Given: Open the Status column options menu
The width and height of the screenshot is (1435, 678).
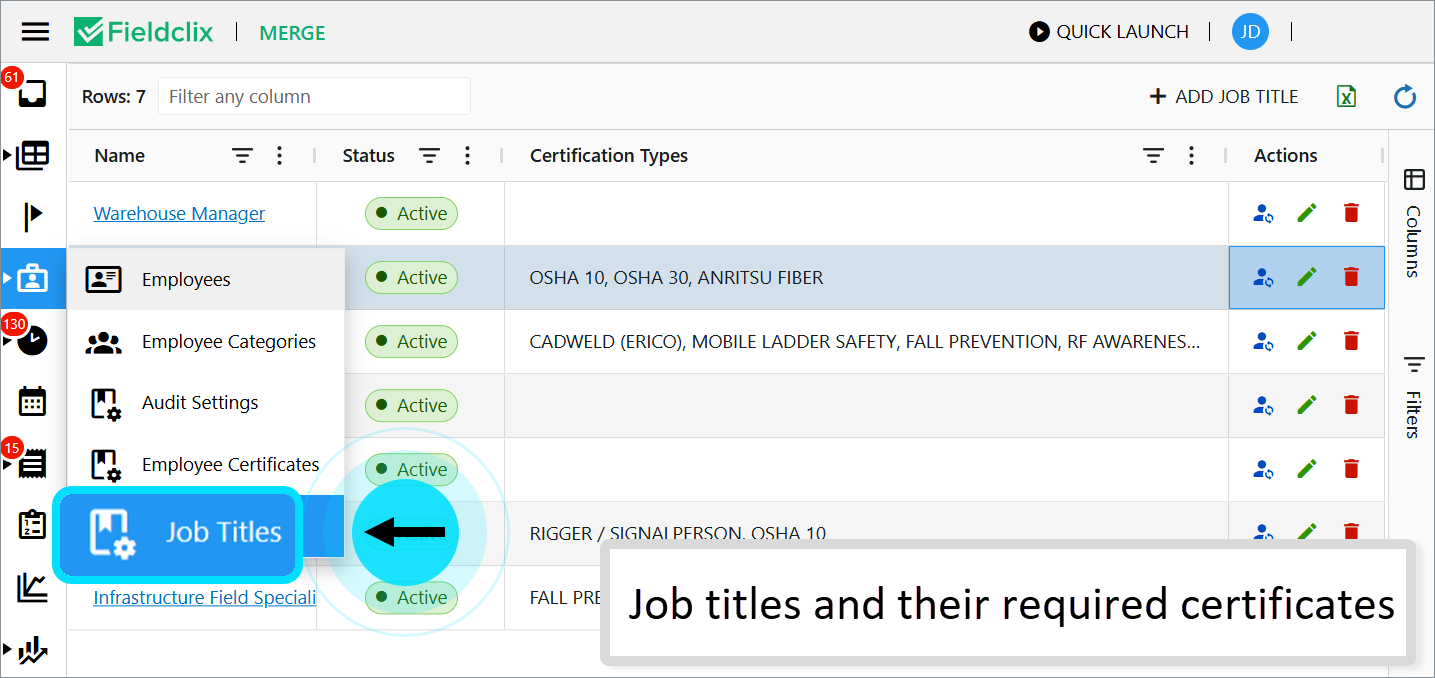Looking at the screenshot, I should (x=468, y=156).
